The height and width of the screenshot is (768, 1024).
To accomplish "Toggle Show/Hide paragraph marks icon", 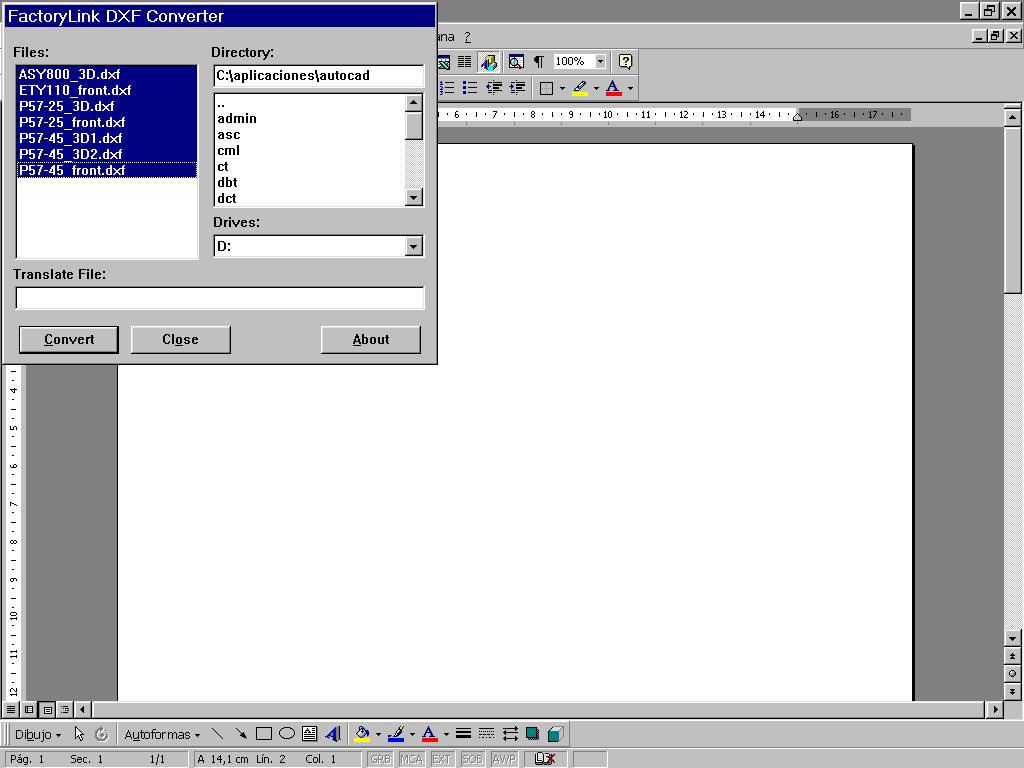I will coord(539,62).
